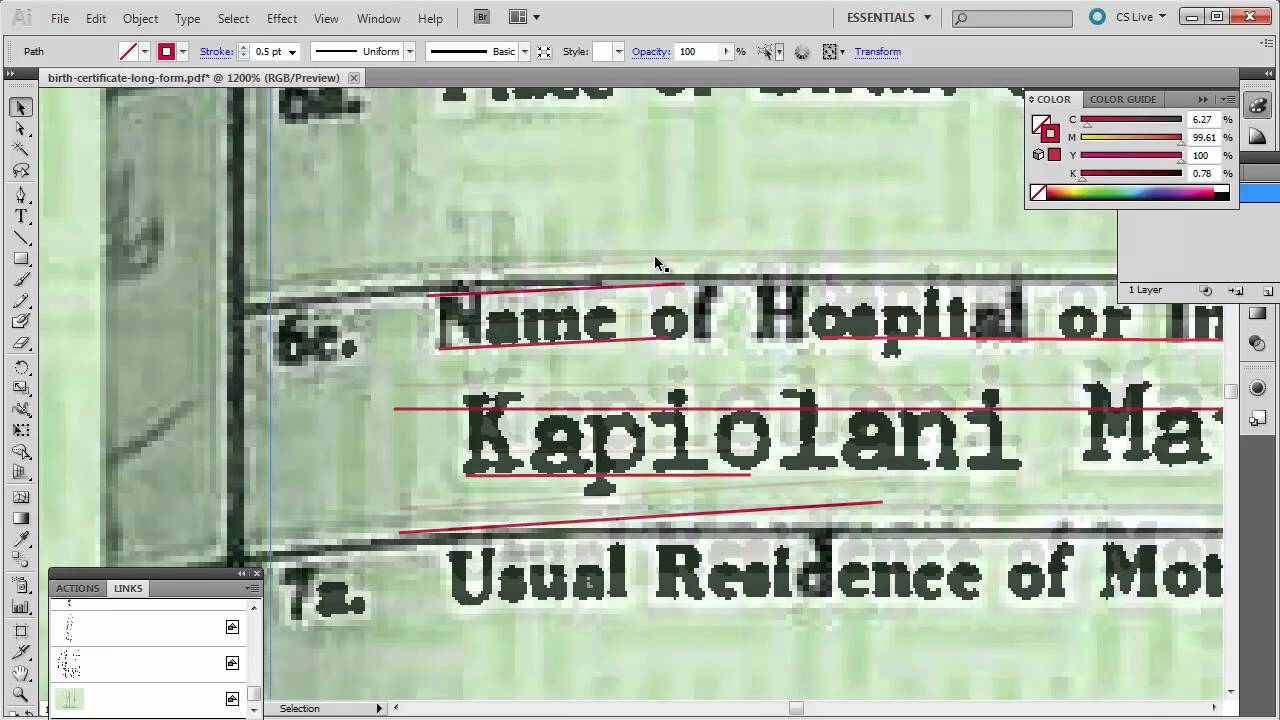Open the ESSENTIALS workspace switcher
1280x720 pixels.
(x=889, y=17)
